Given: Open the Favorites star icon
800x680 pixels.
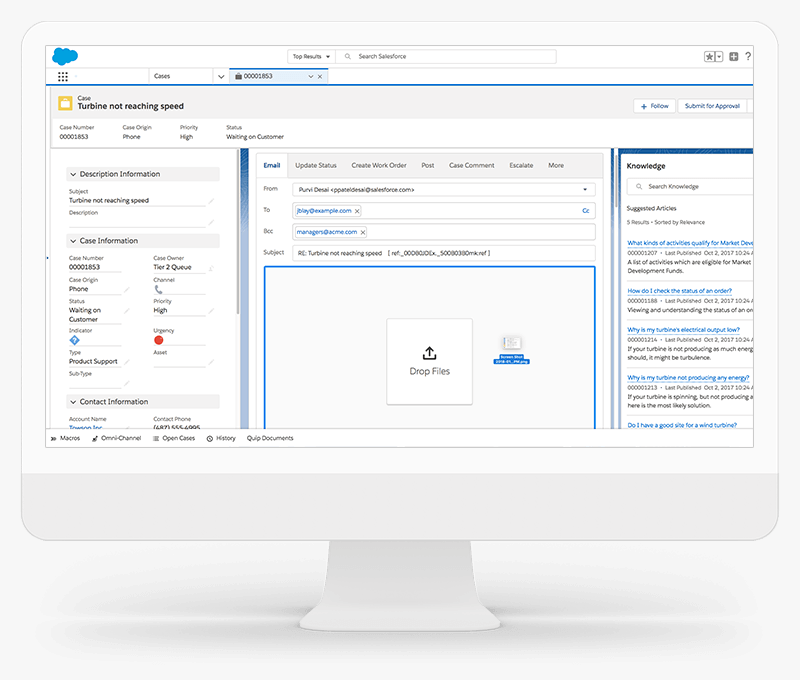Looking at the screenshot, I should [709, 57].
